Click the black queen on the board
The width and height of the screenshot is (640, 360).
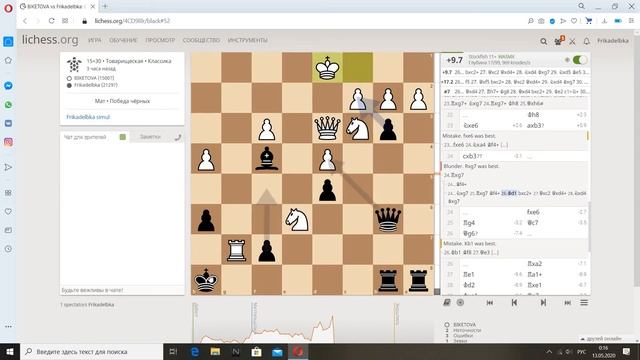point(388,220)
